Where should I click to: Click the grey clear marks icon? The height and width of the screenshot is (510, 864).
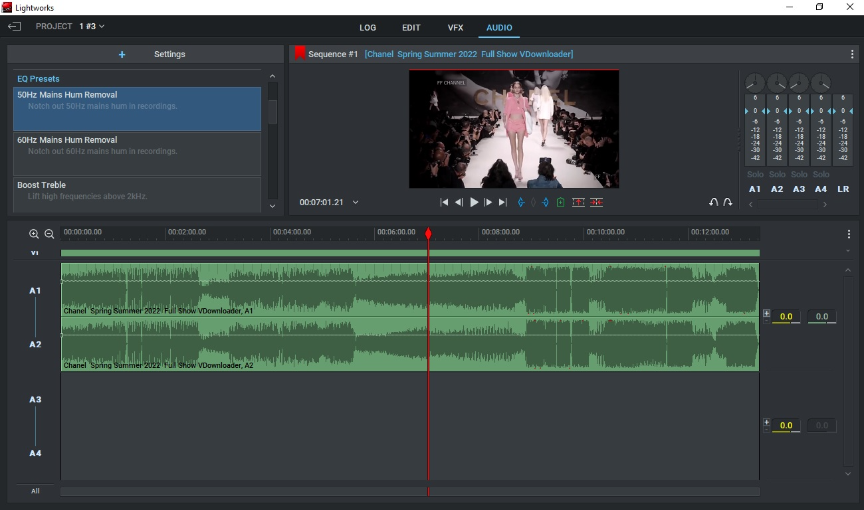(x=533, y=203)
